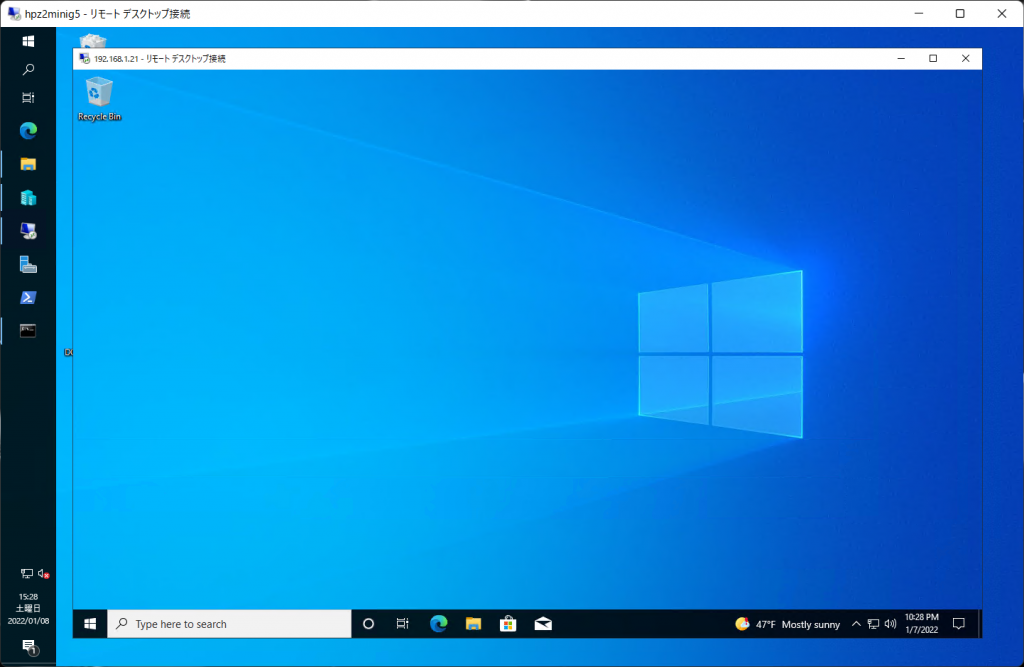
Task: Open the stacked servers icon in the vertical taskbar
Action: click(28, 264)
